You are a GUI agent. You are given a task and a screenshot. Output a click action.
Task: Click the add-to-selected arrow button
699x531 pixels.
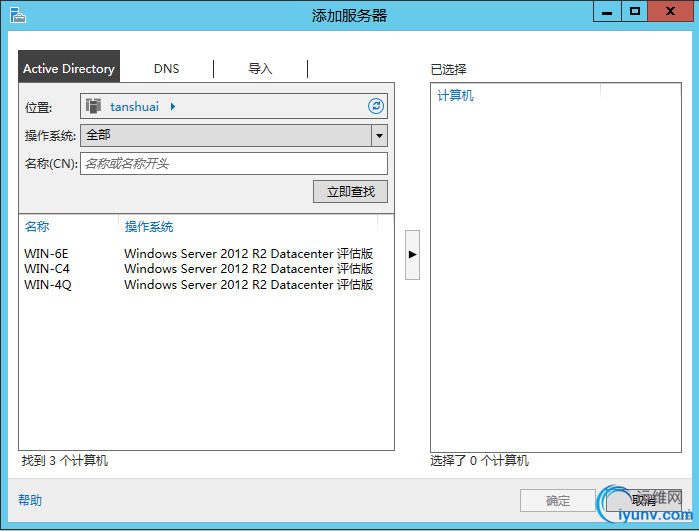point(412,255)
